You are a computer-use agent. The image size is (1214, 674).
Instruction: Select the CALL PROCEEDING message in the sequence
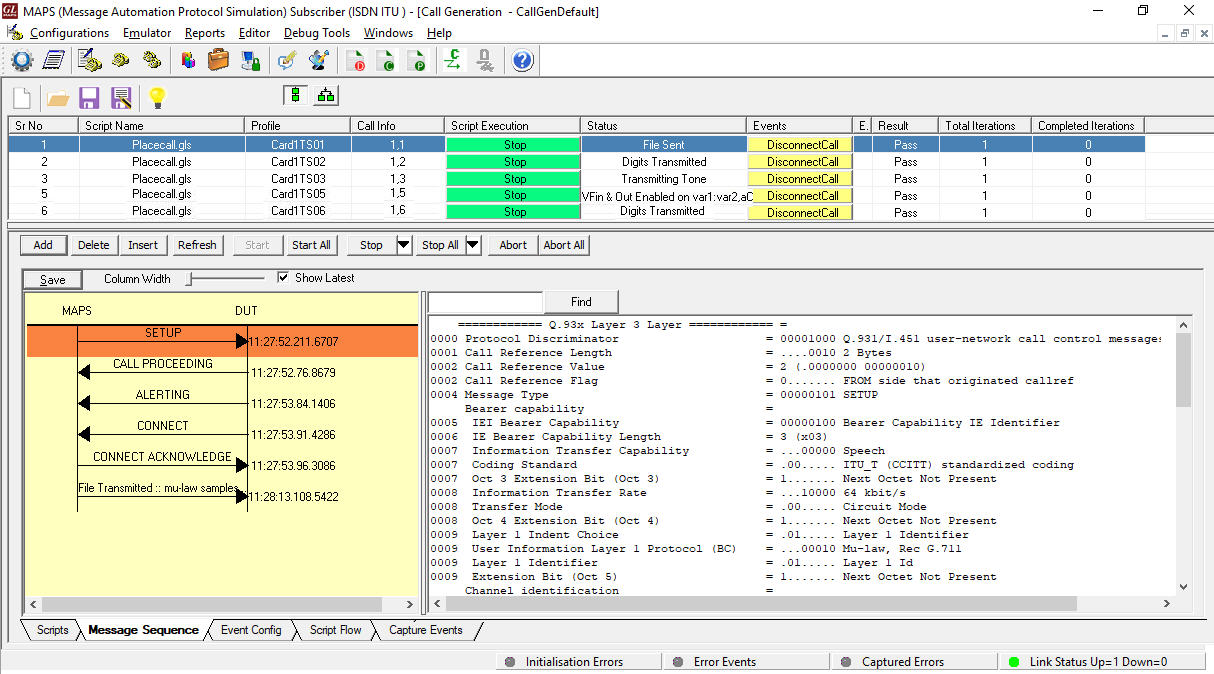pyautogui.click(x=163, y=364)
